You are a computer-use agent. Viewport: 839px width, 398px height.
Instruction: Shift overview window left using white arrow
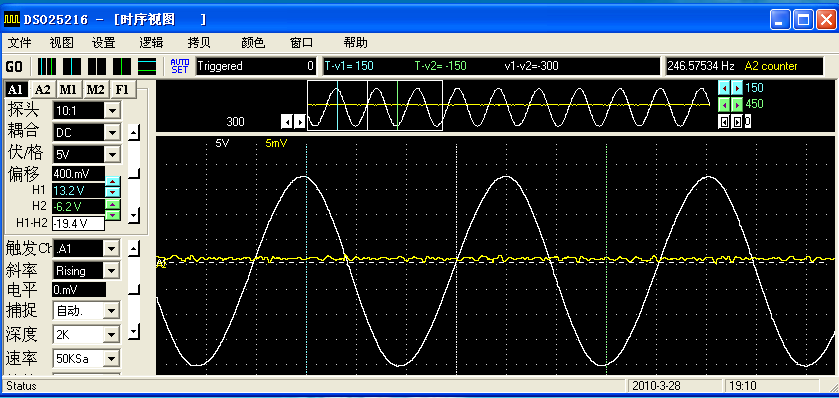pyautogui.click(x=287, y=122)
